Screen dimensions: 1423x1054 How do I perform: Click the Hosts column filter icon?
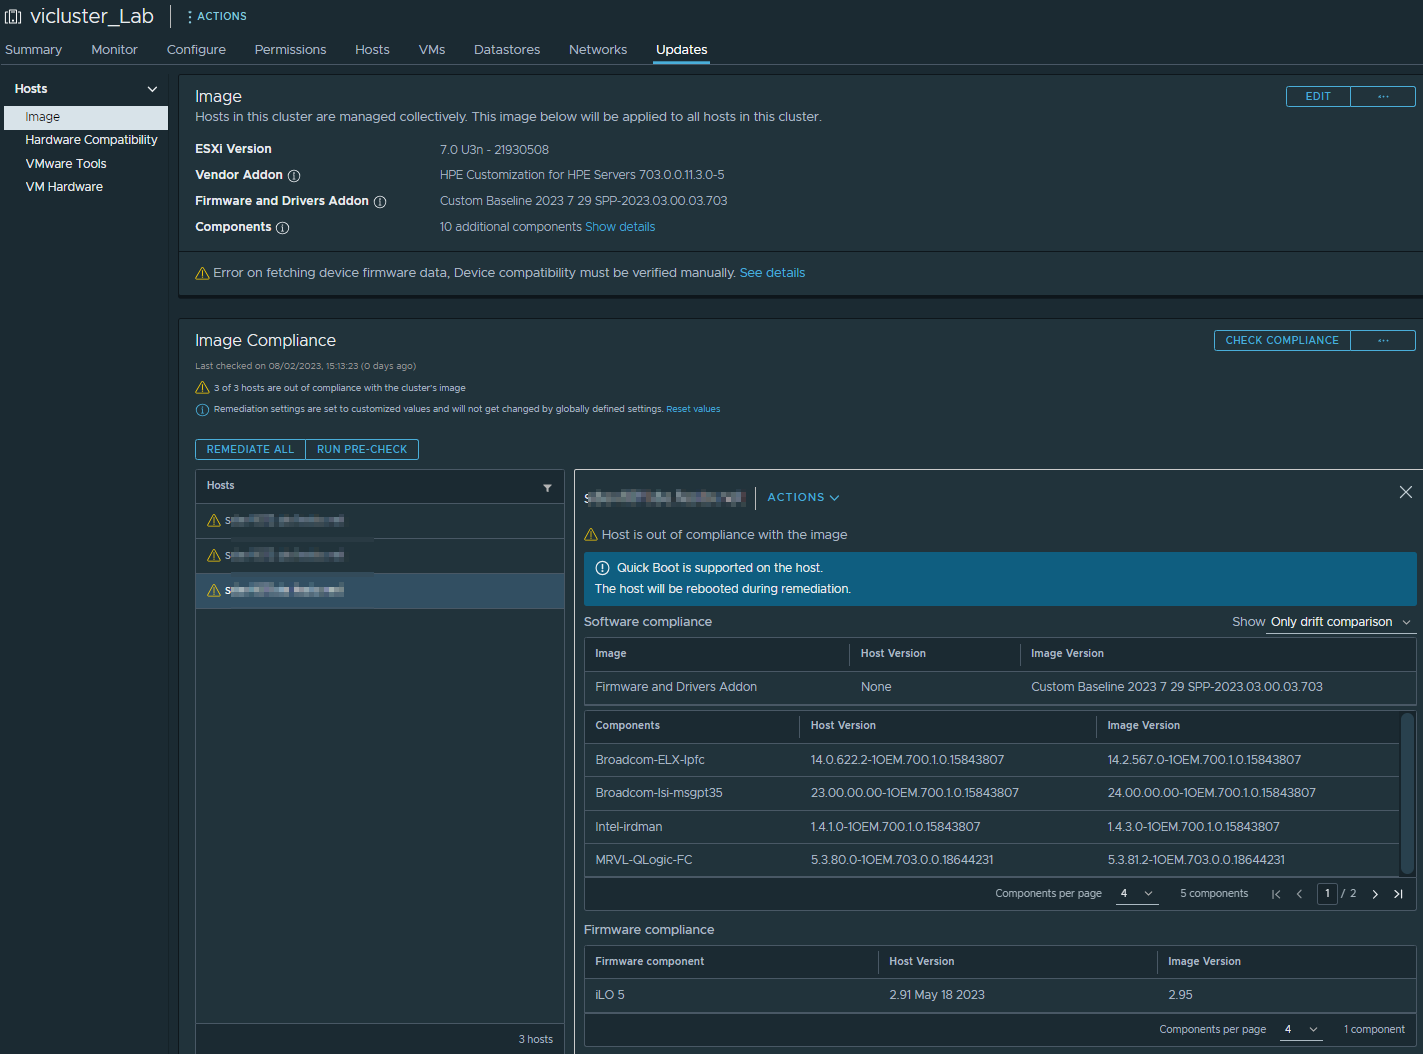click(x=547, y=488)
